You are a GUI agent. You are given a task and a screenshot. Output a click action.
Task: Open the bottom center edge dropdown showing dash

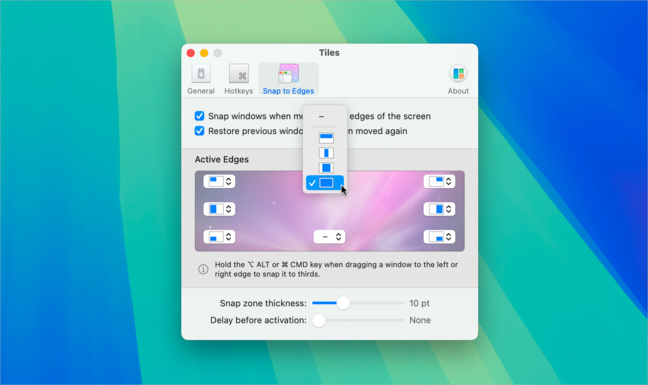point(329,236)
